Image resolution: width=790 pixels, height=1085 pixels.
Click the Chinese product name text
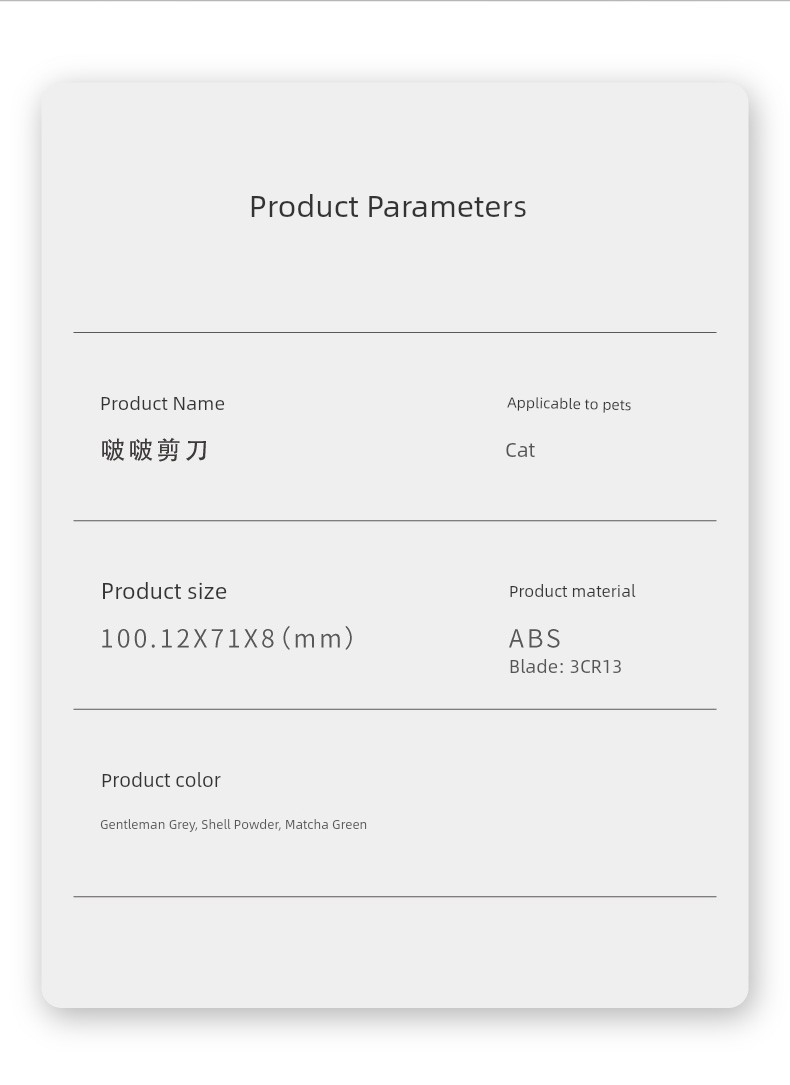pos(154,450)
